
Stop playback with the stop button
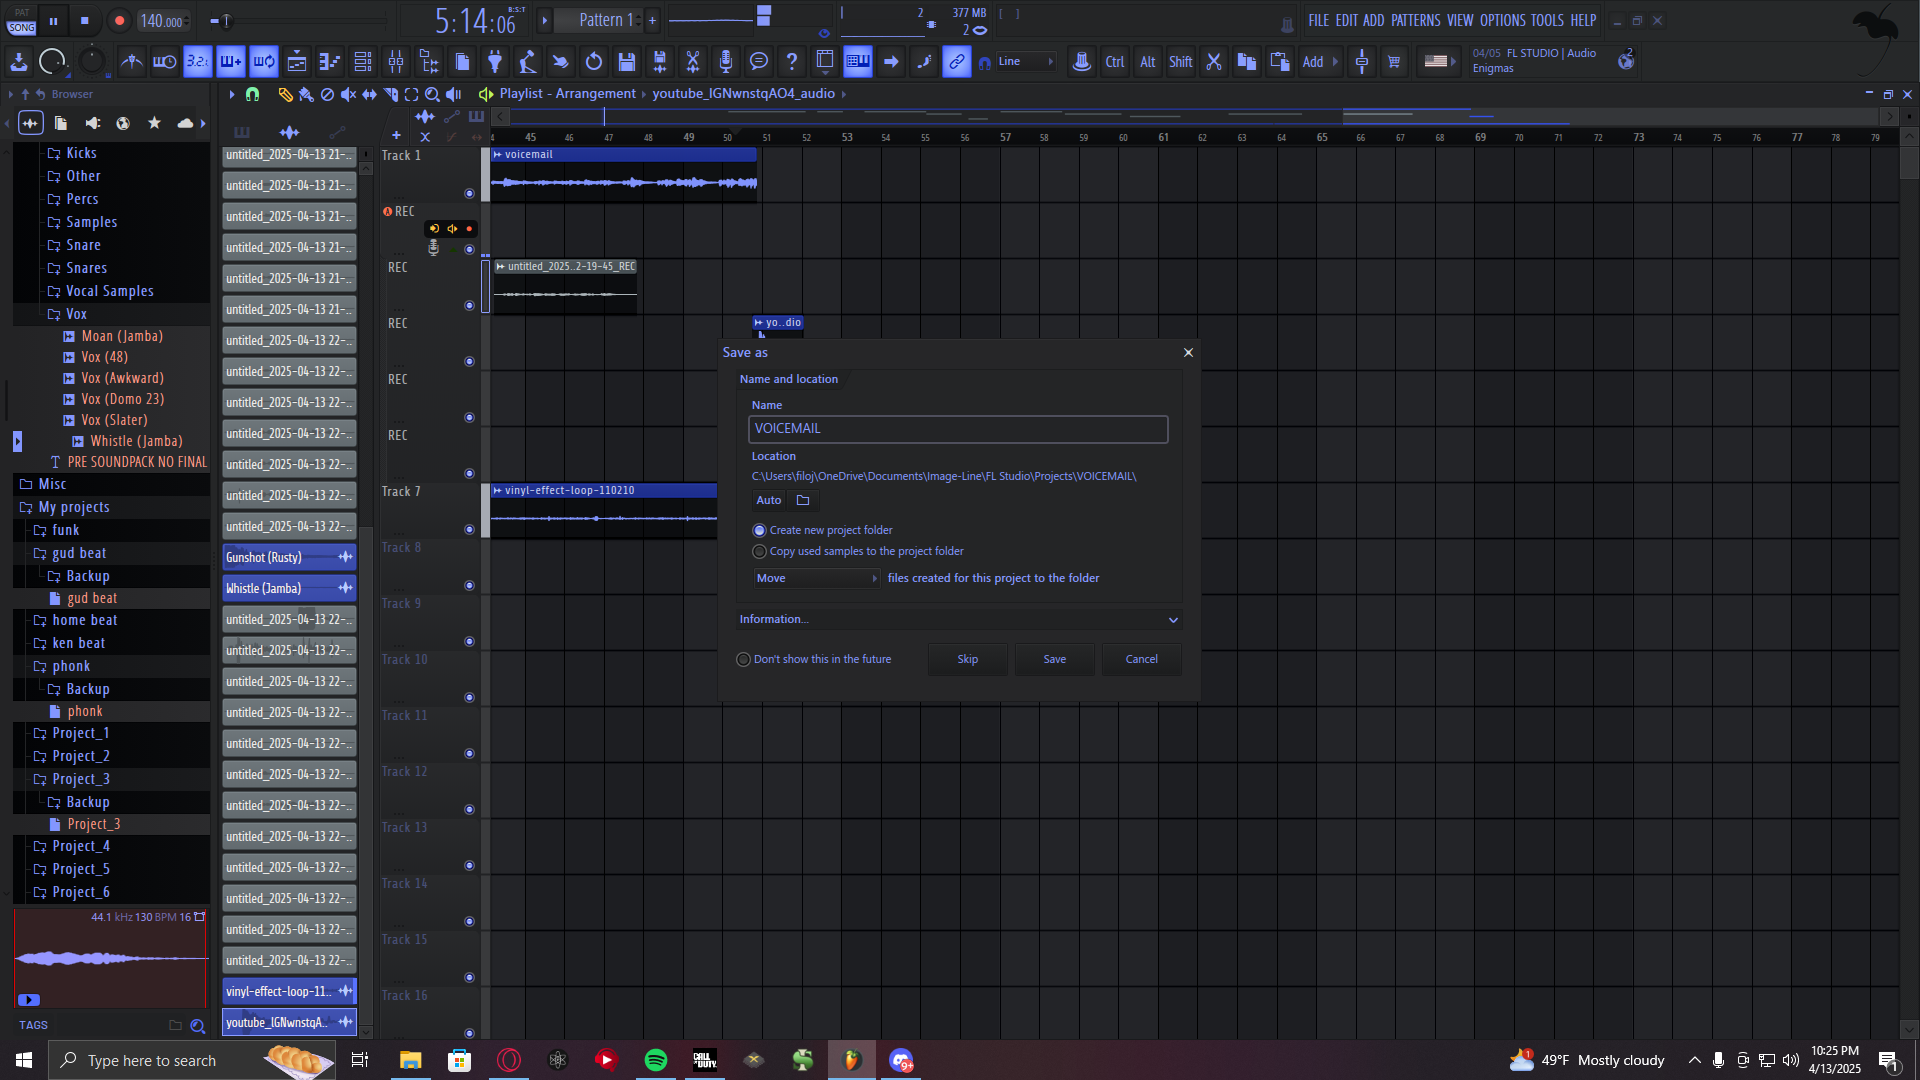[x=85, y=20]
